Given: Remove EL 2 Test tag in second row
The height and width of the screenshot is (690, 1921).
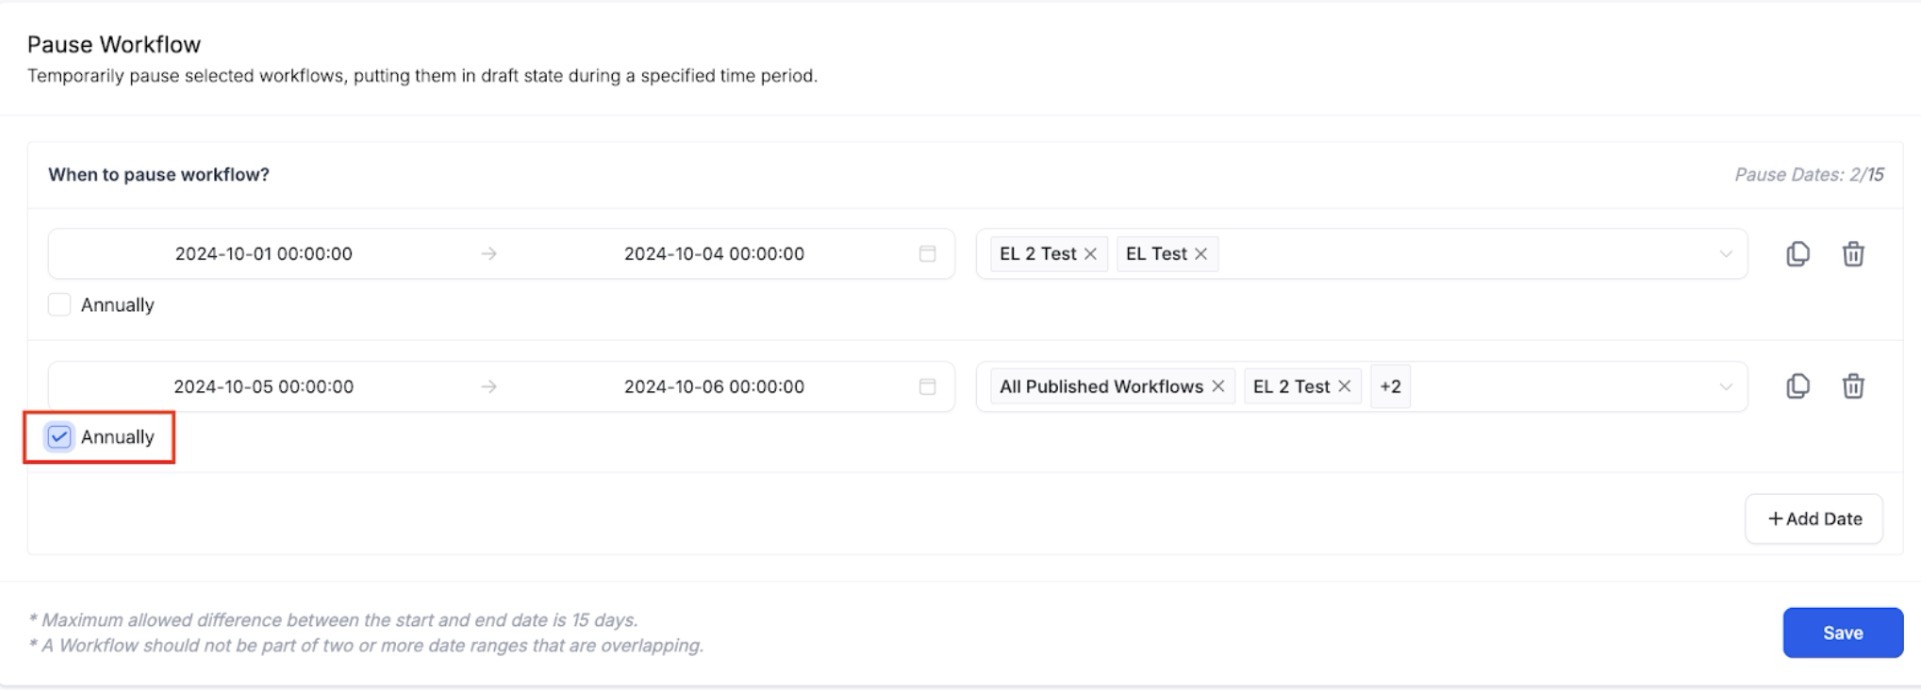Looking at the screenshot, I should pyautogui.click(x=1344, y=387).
